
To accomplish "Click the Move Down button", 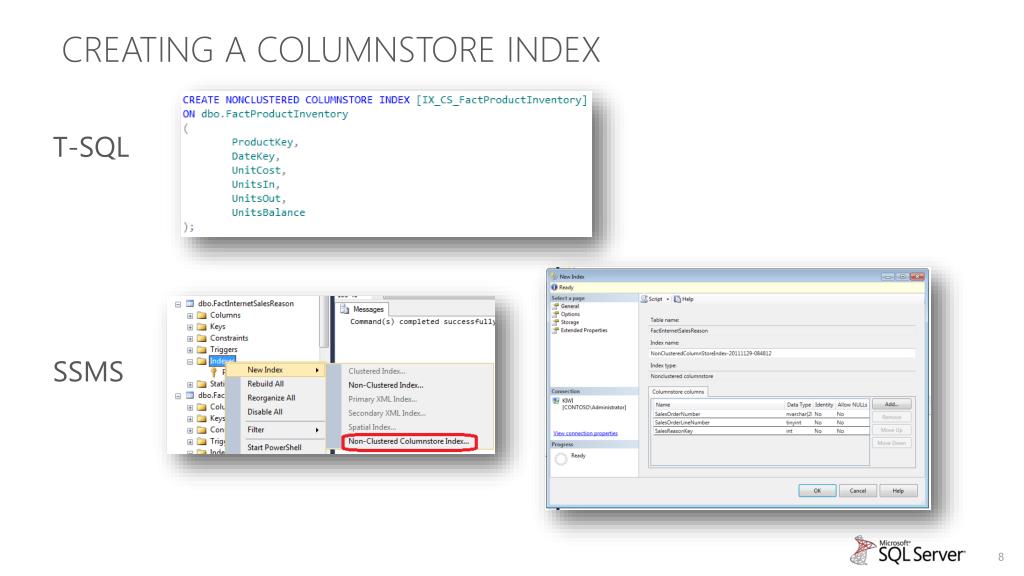I will coord(891,443).
